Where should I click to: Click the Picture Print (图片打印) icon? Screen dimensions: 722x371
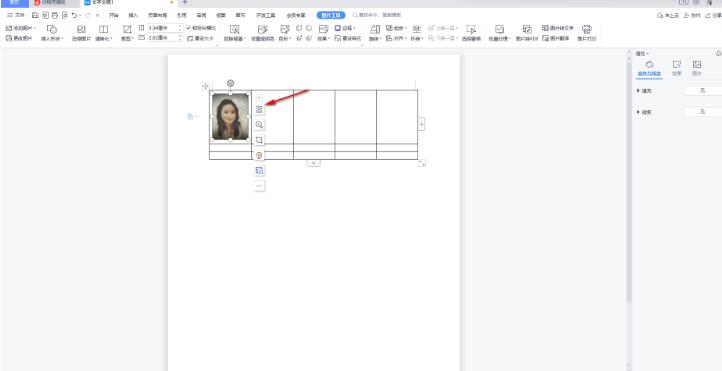[x=587, y=29]
